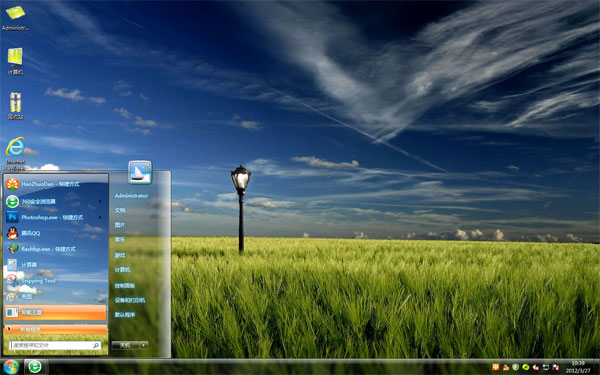Open pinned 360 browser on taskbar
600x375 pixels.
[x=35, y=367]
